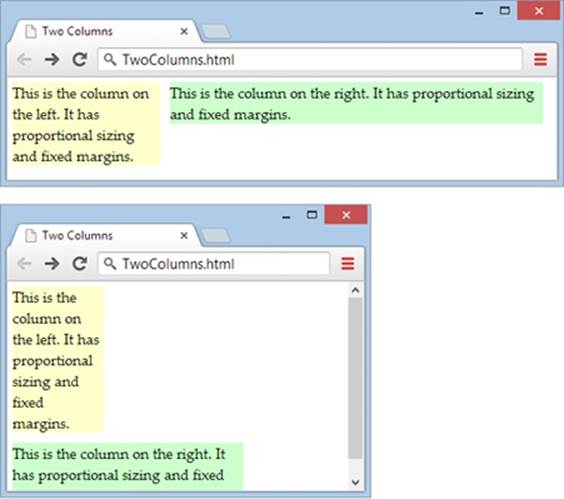Open new tab in top browser window
This screenshot has height=499, width=564.
pos(215,31)
